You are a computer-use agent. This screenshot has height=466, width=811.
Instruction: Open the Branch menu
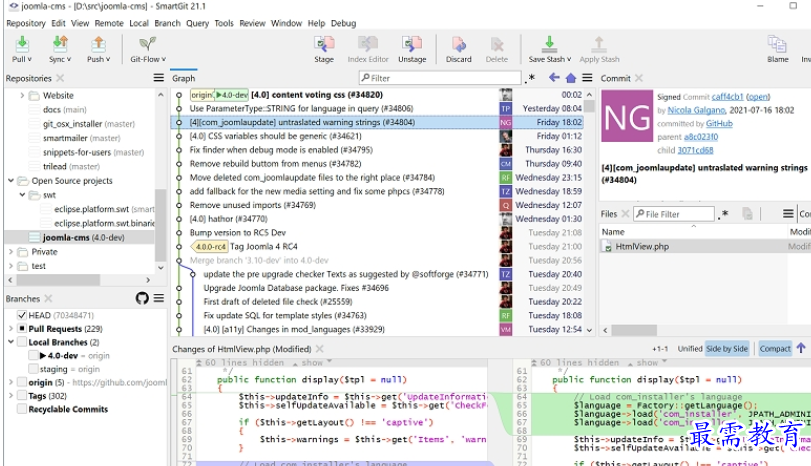pos(167,23)
